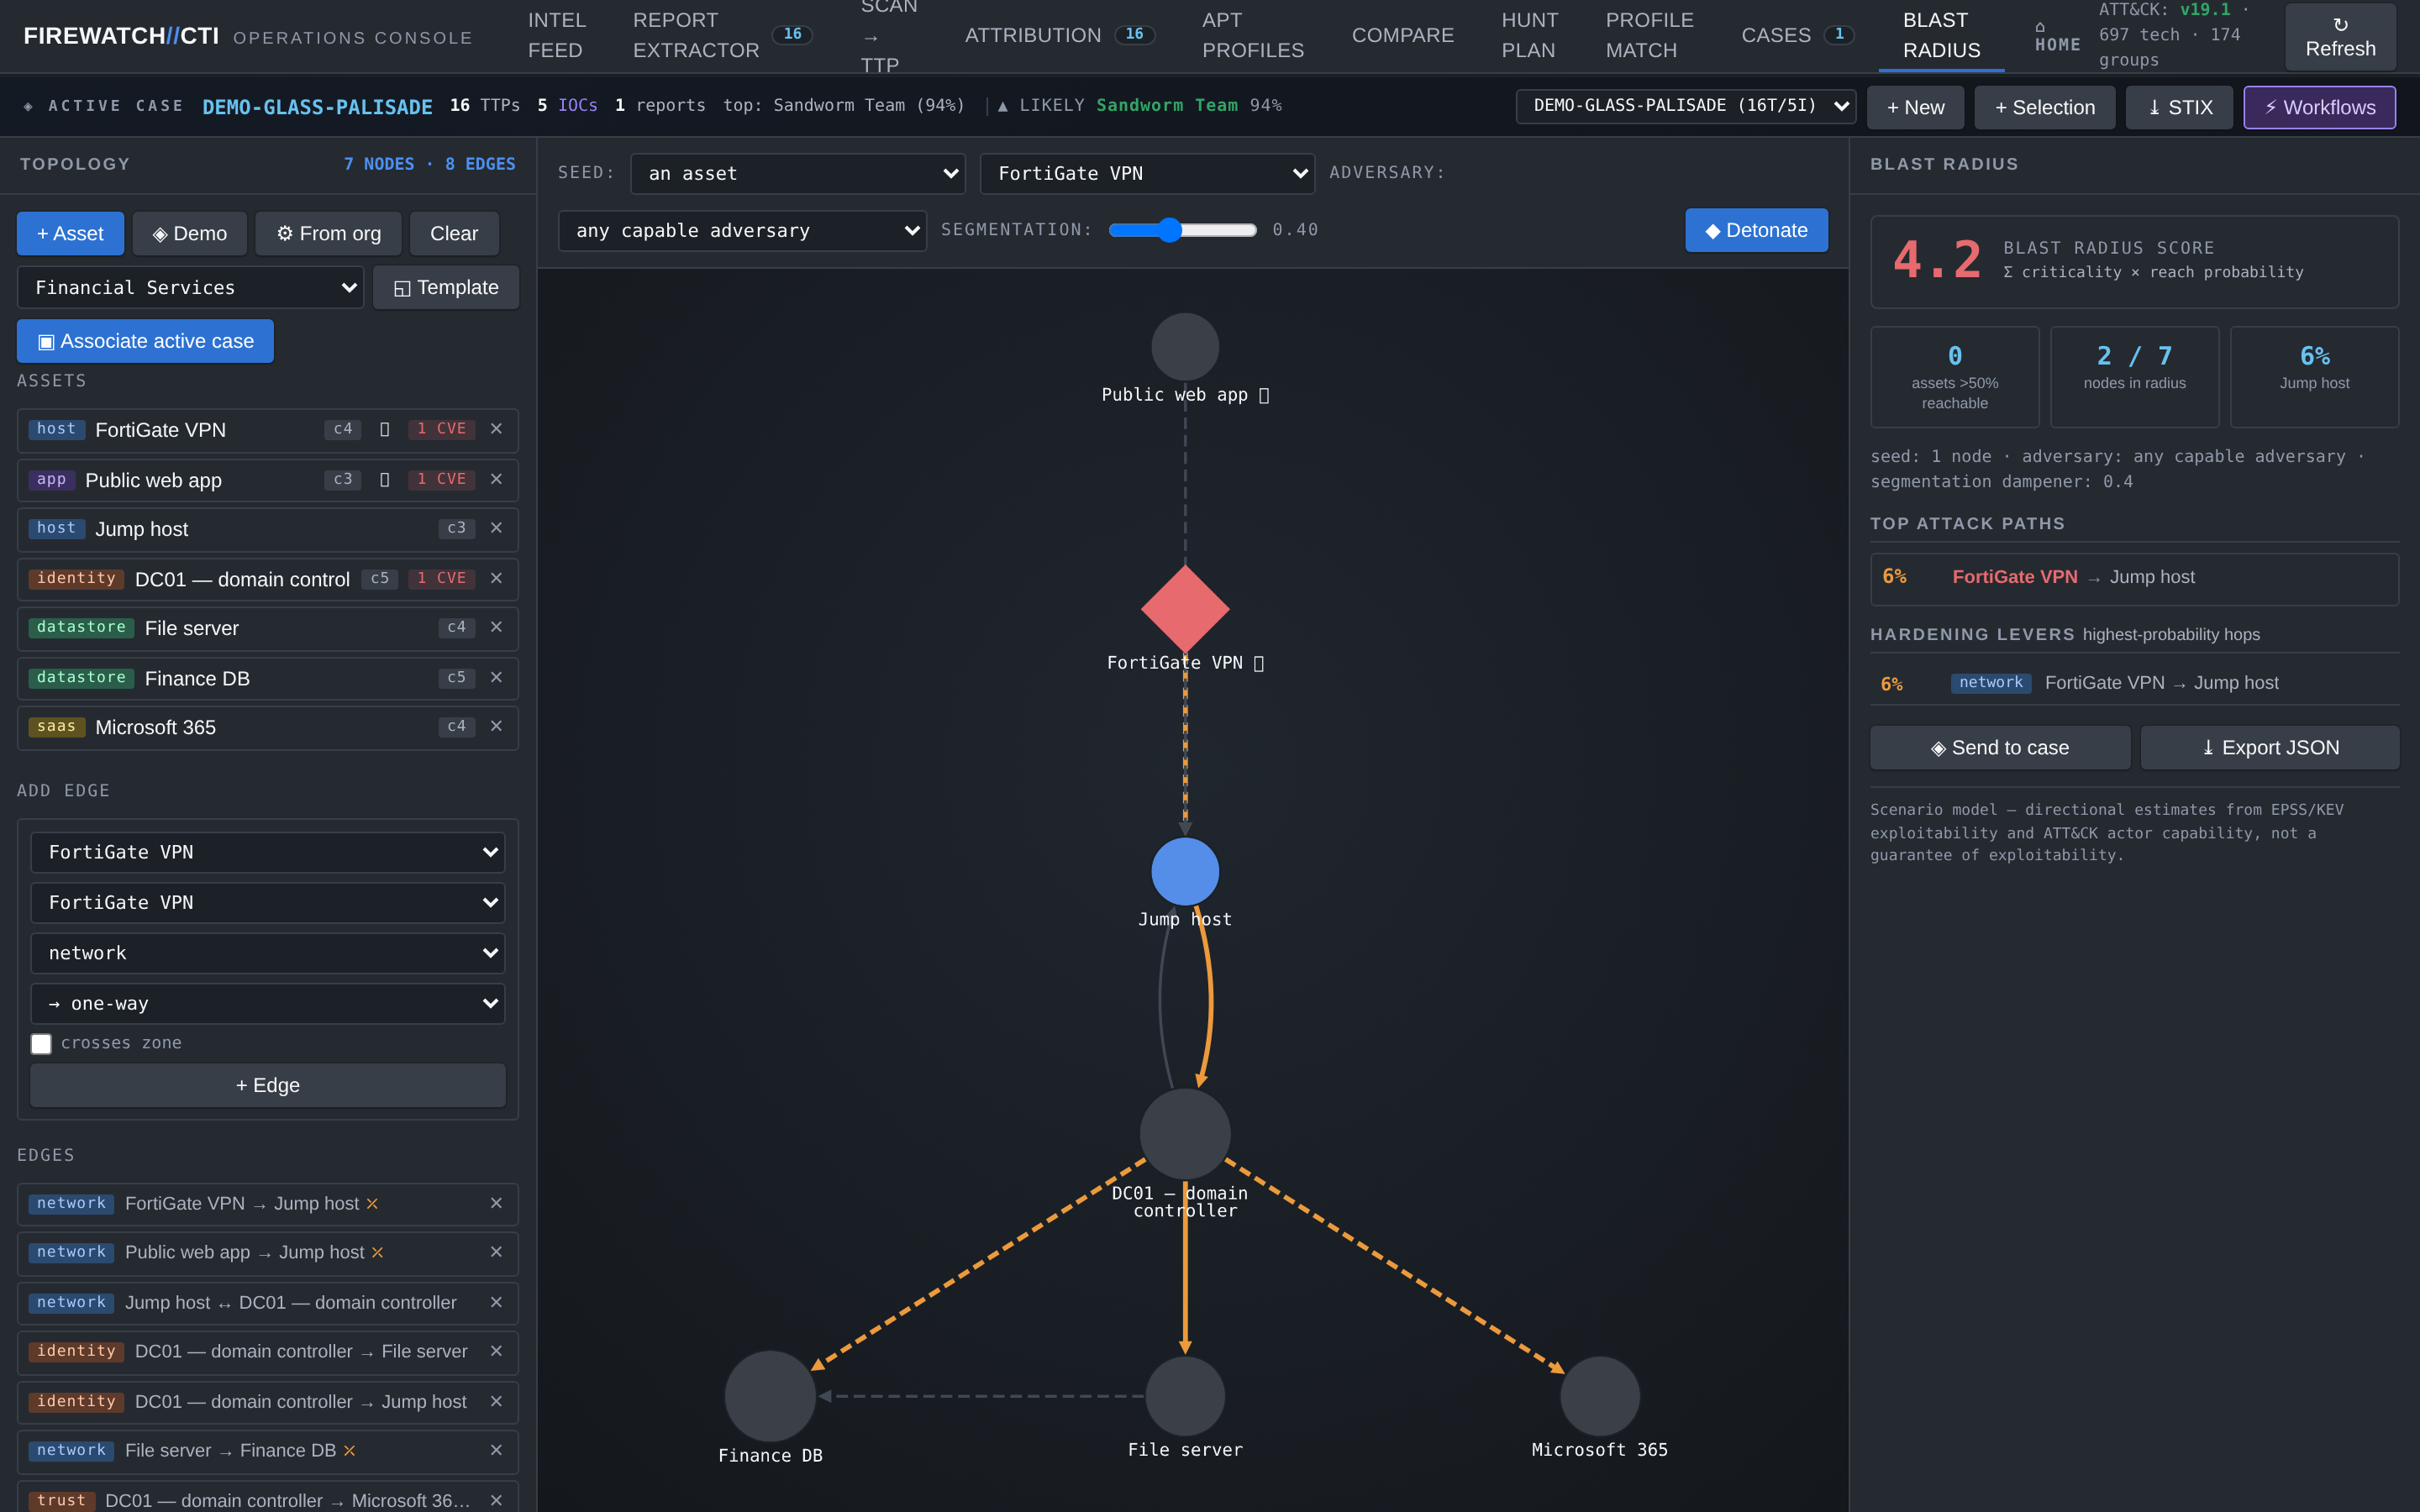Viewport: 2420px width, 1512px height.
Task: Remove the Finance DB asset
Action: (x=496, y=678)
